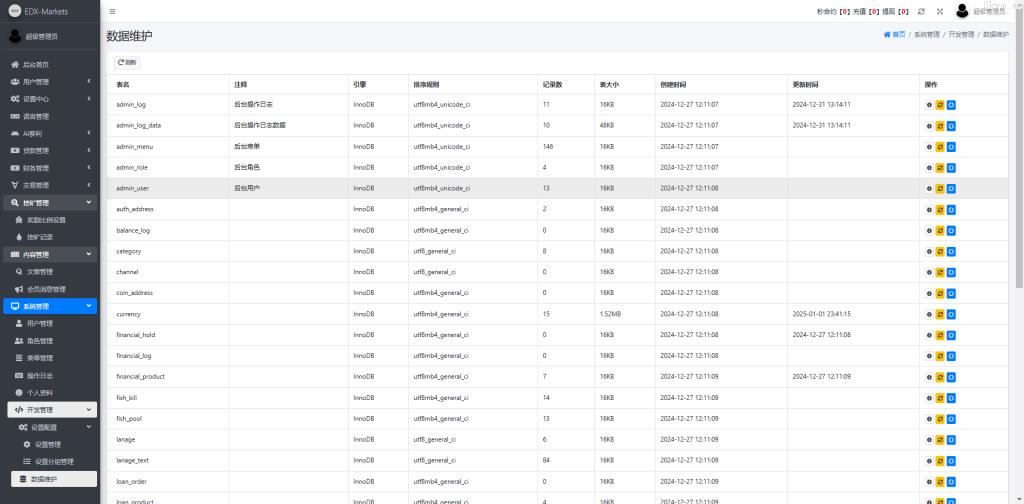Click the blue repair icon for admin_role
The image size is (1024, 504).
(x=951, y=167)
